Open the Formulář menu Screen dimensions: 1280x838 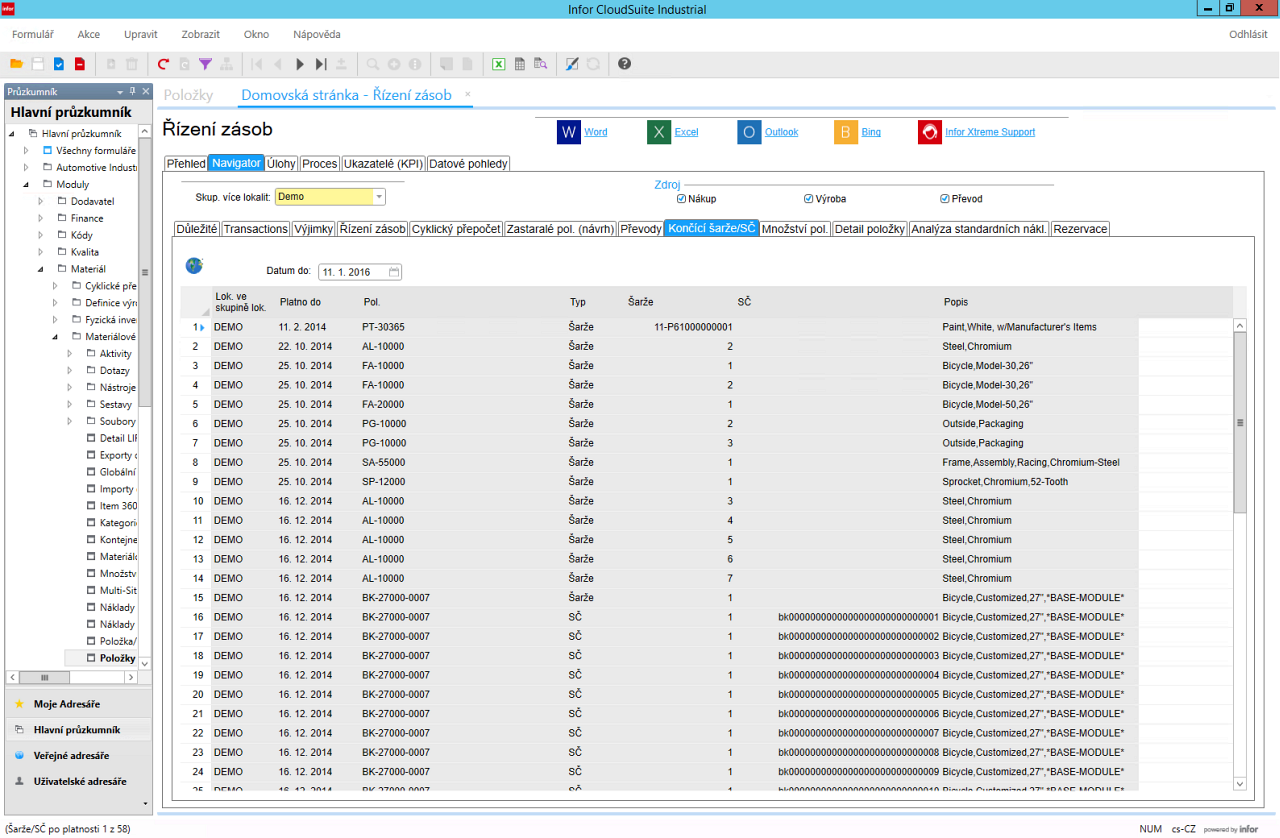tap(33, 34)
